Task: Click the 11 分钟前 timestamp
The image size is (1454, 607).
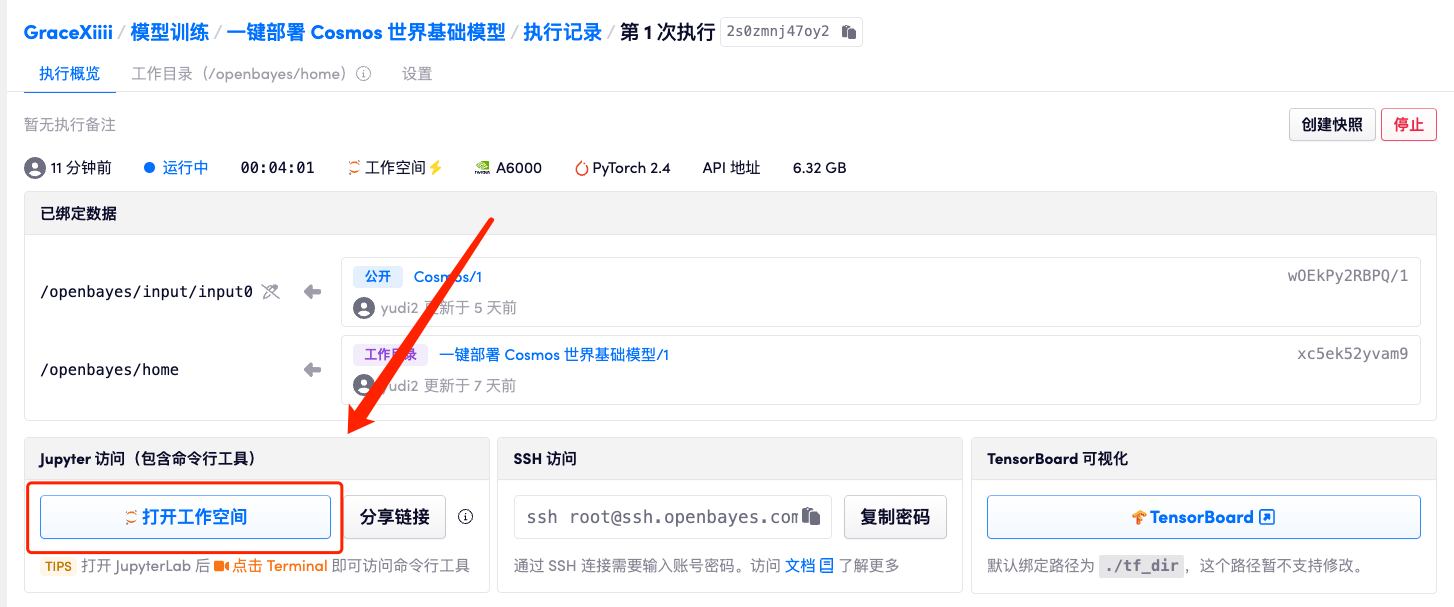Action: point(81,168)
